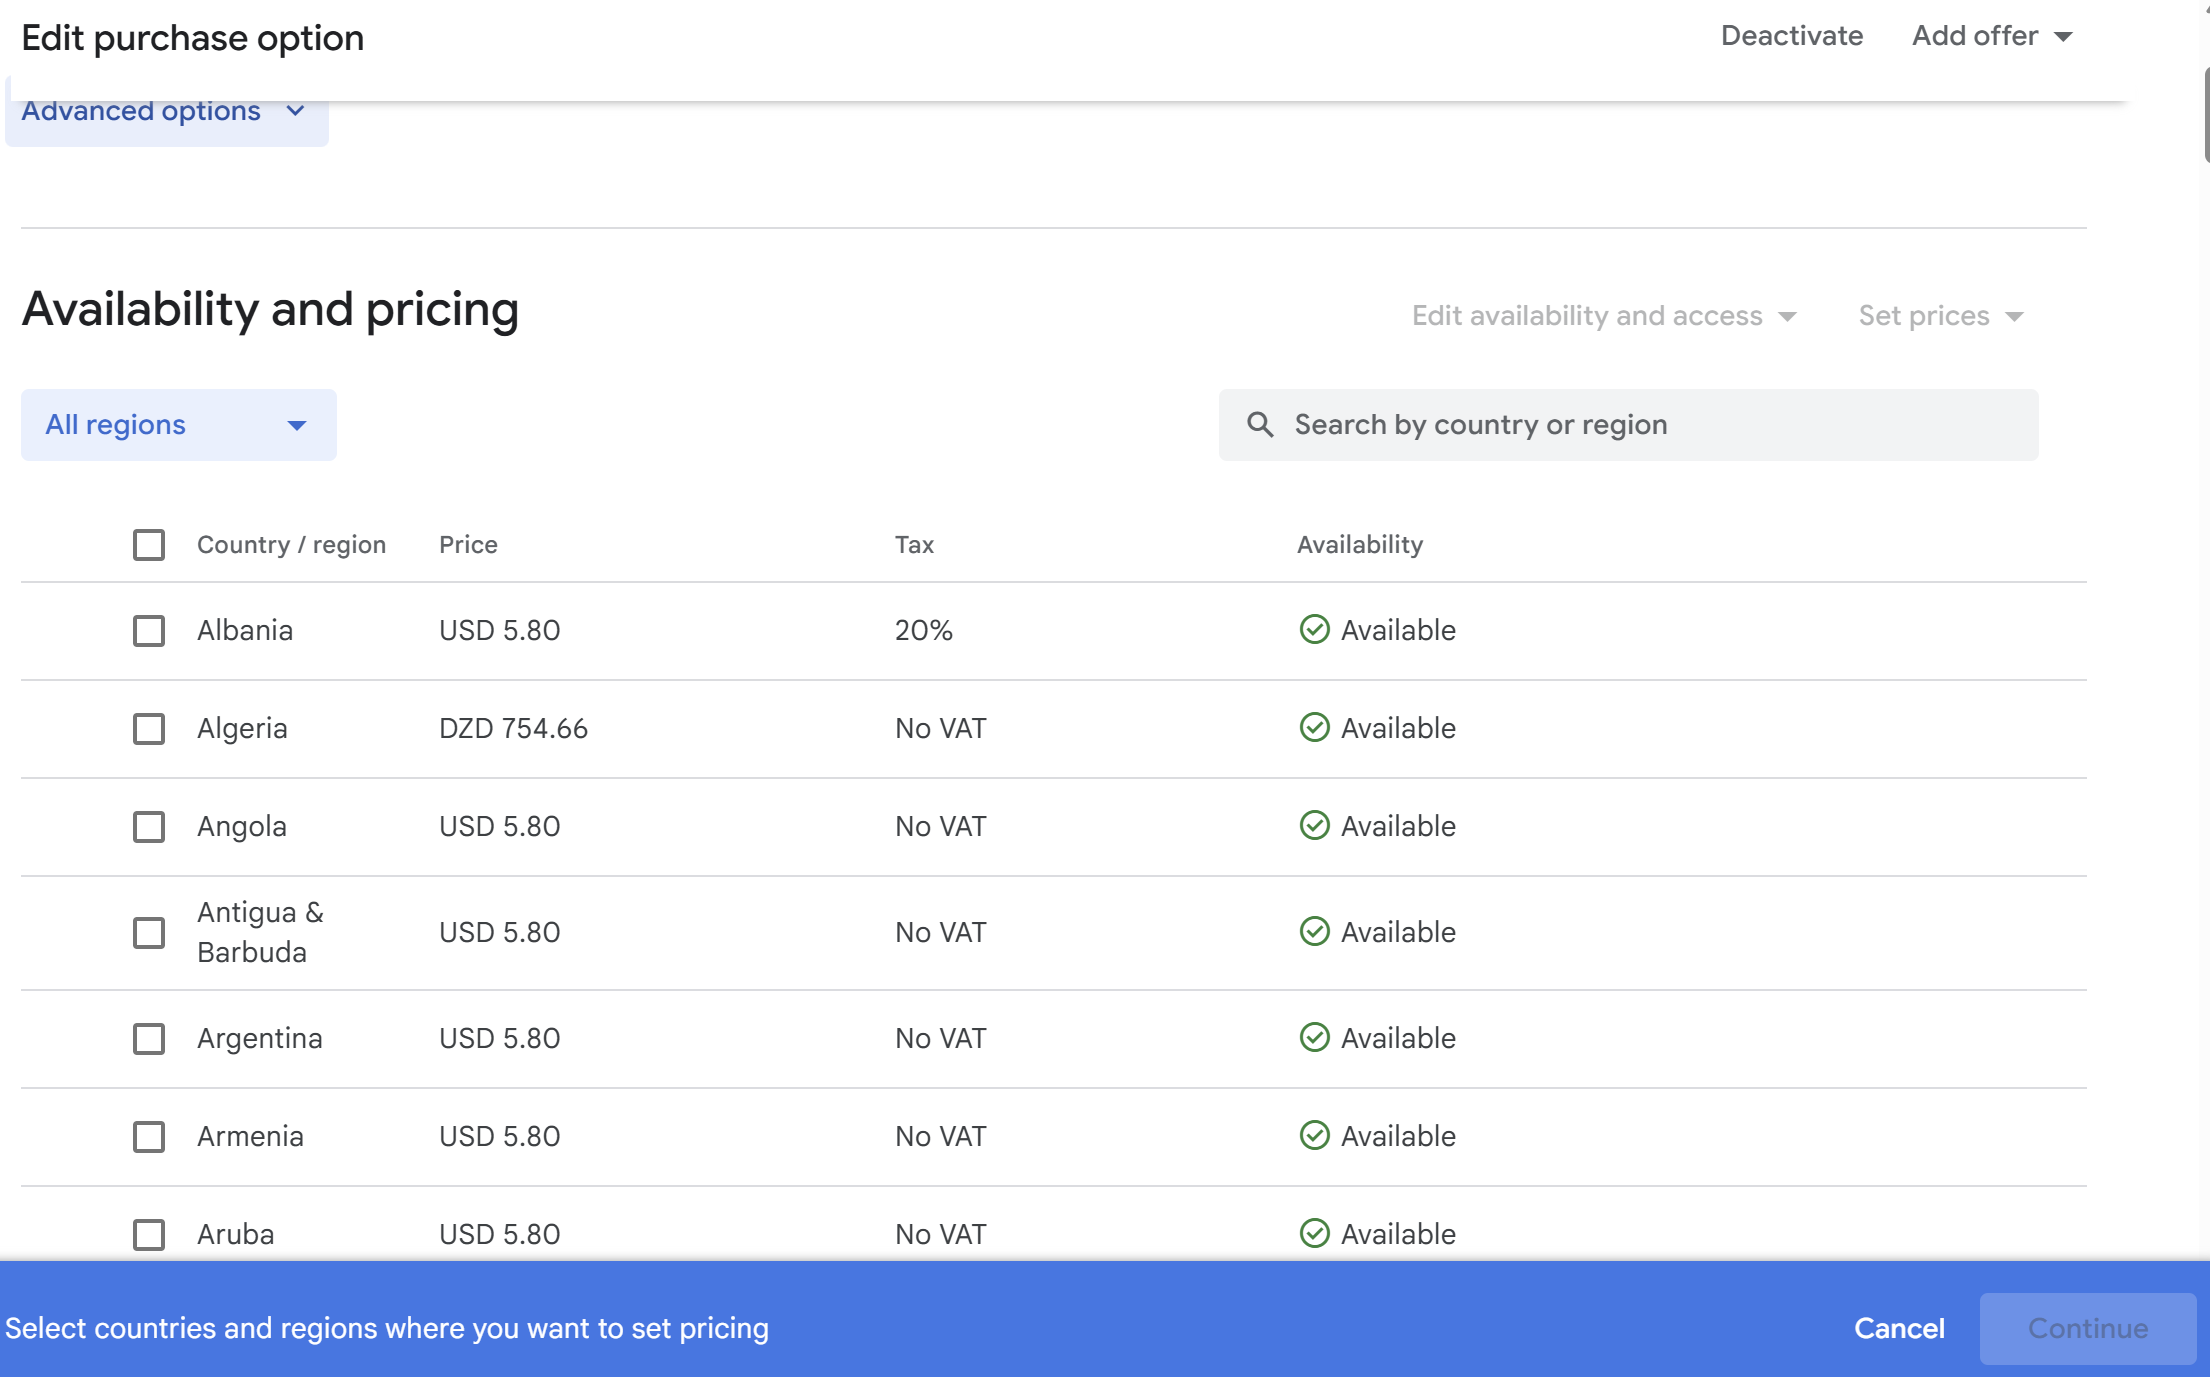Image resolution: width=2210 pixels, height=1377 pixels.
Task: Click the availability check icon for Aruba
Action: click(1314, 1233)
